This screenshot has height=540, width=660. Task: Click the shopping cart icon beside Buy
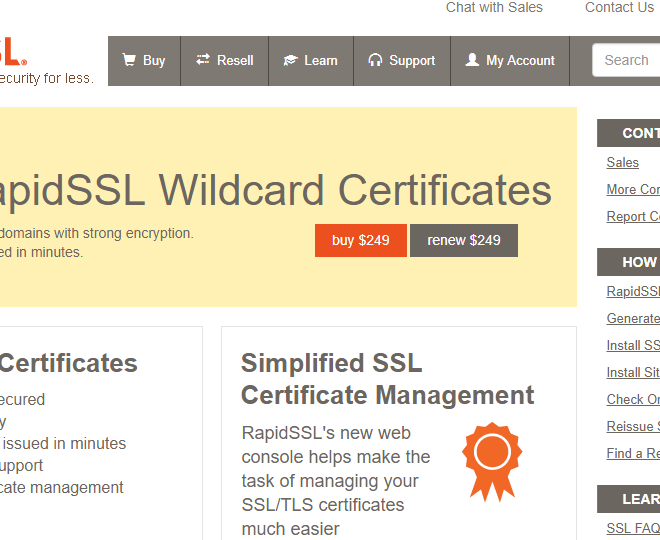click(x=129, y=60)
